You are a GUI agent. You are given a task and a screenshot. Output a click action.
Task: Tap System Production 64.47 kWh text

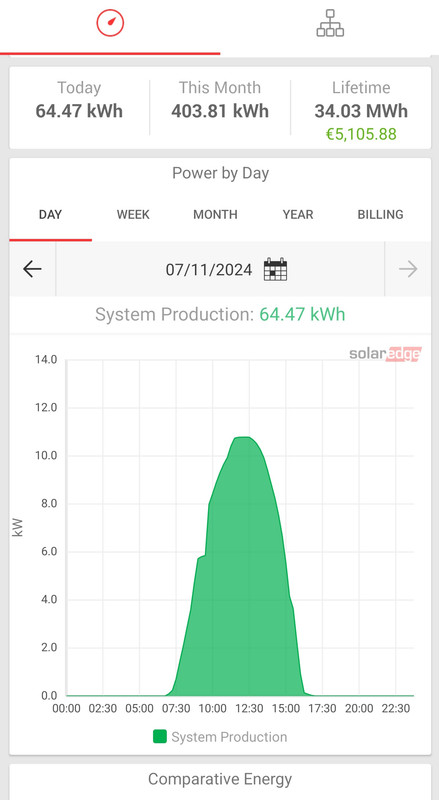coord(220,314)
